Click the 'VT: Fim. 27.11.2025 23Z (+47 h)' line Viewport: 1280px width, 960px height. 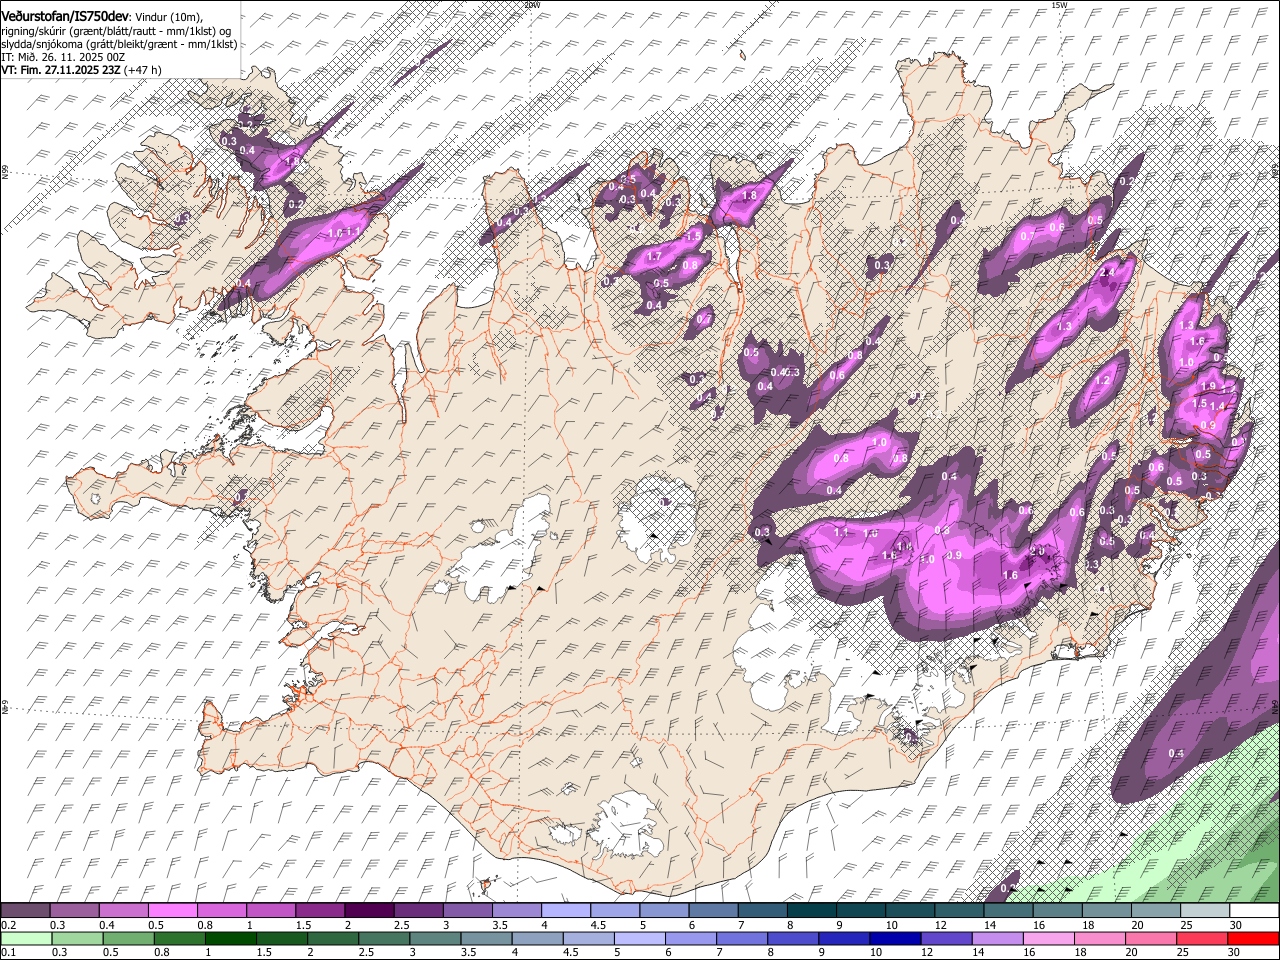click(x=81, y=70)
